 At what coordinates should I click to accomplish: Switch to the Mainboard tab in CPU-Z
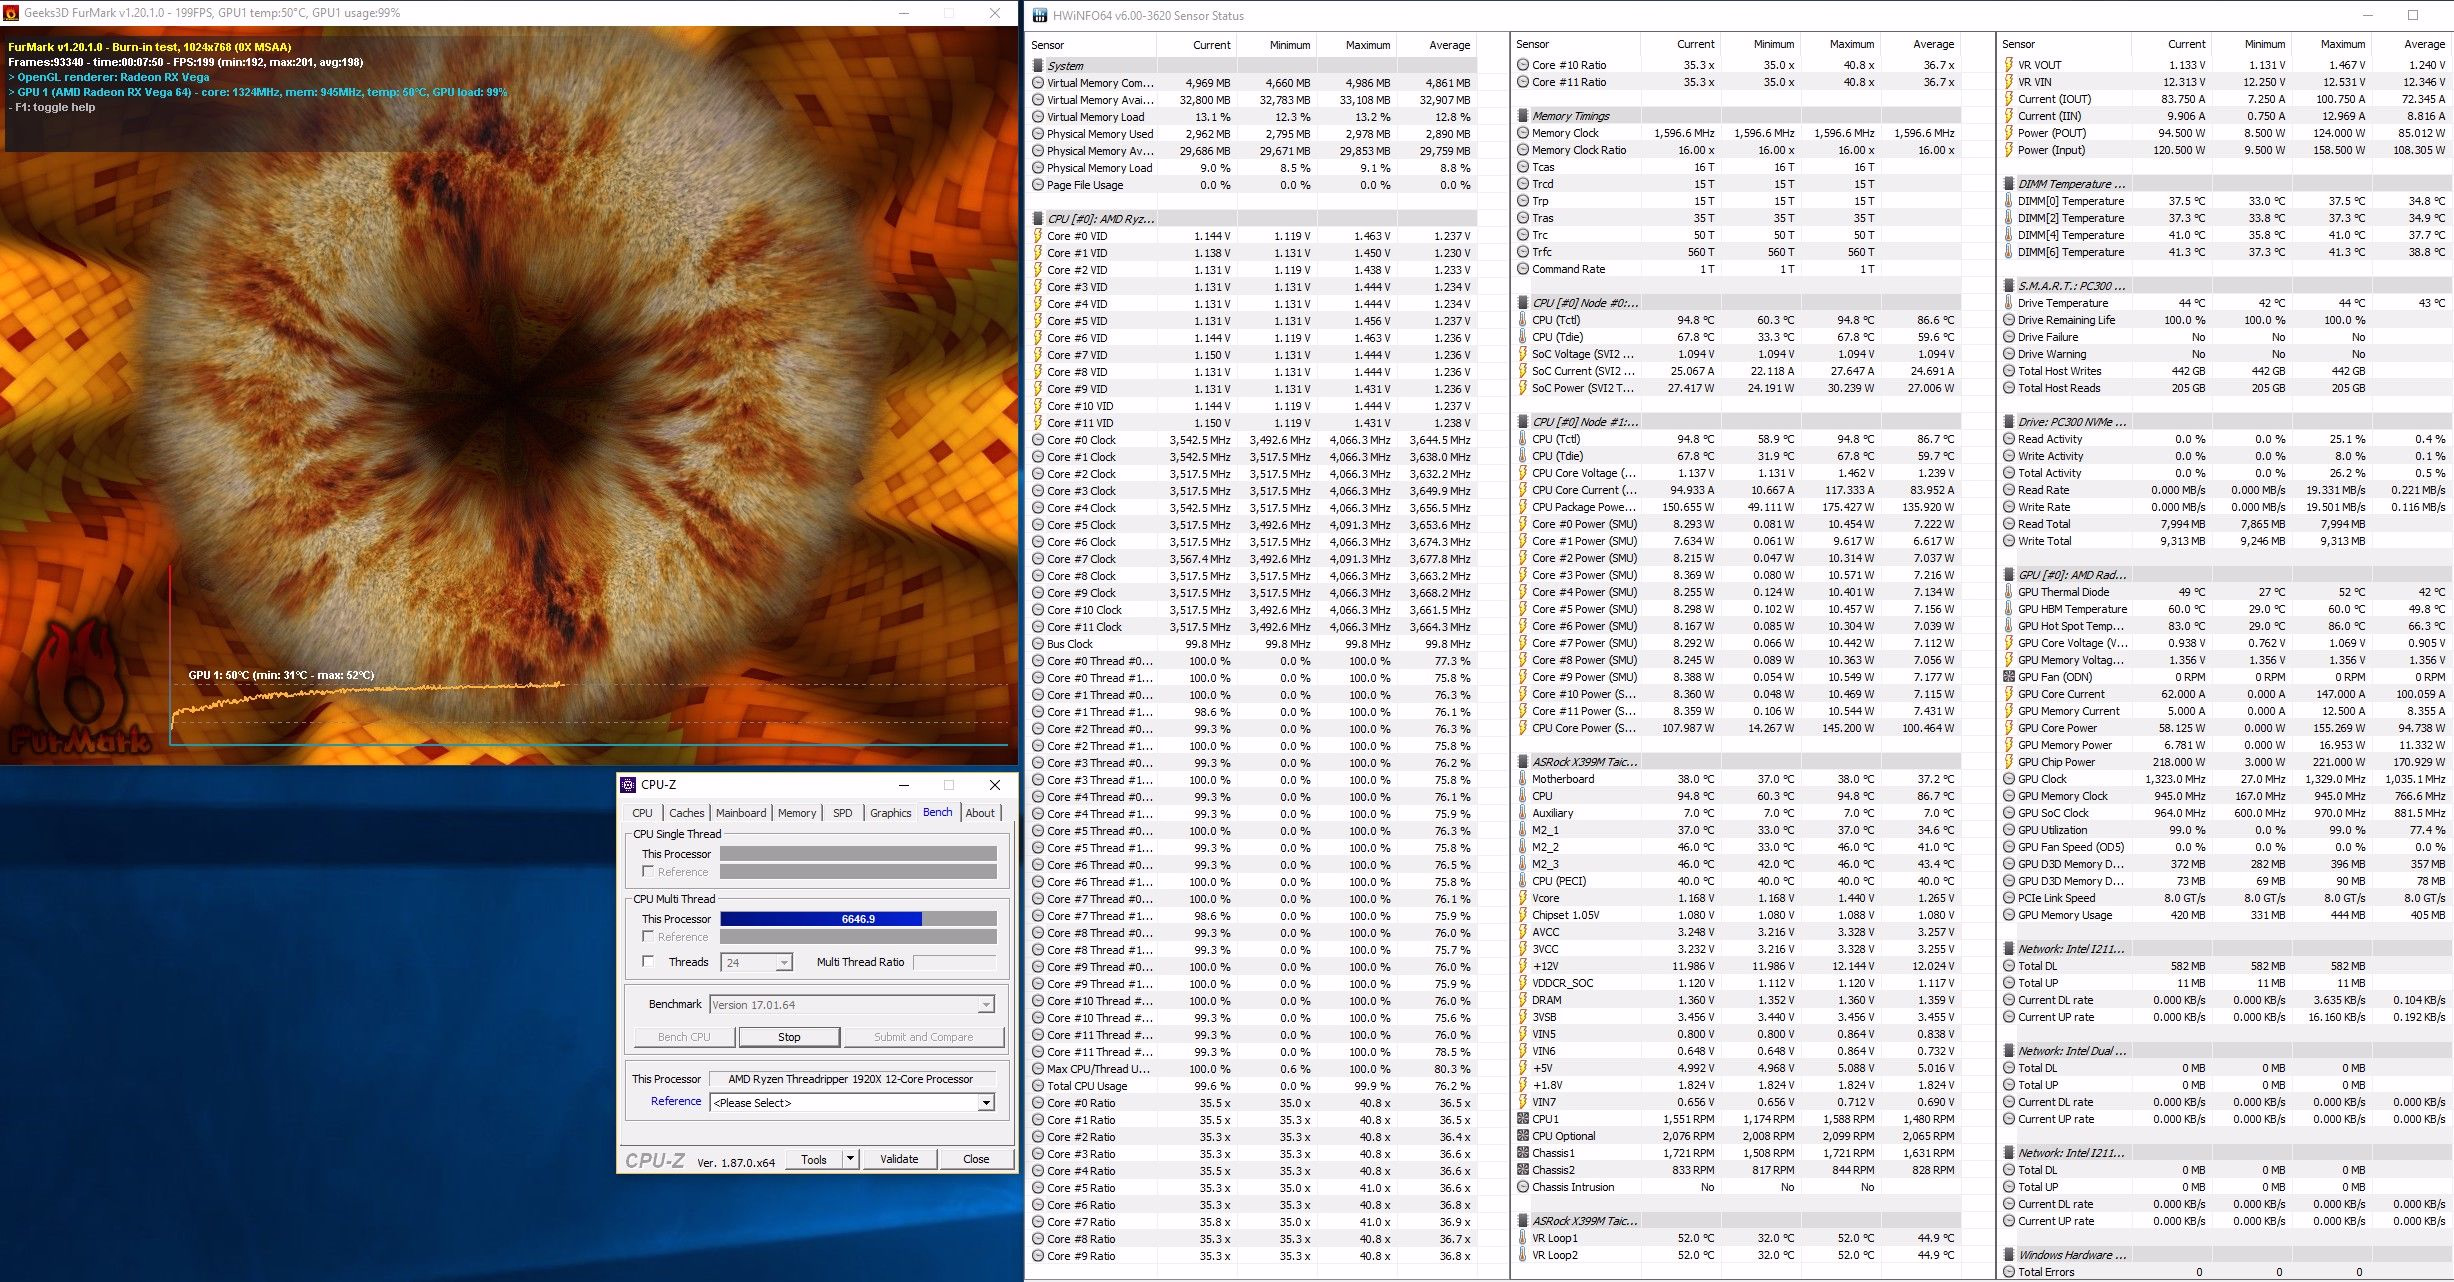740,813
